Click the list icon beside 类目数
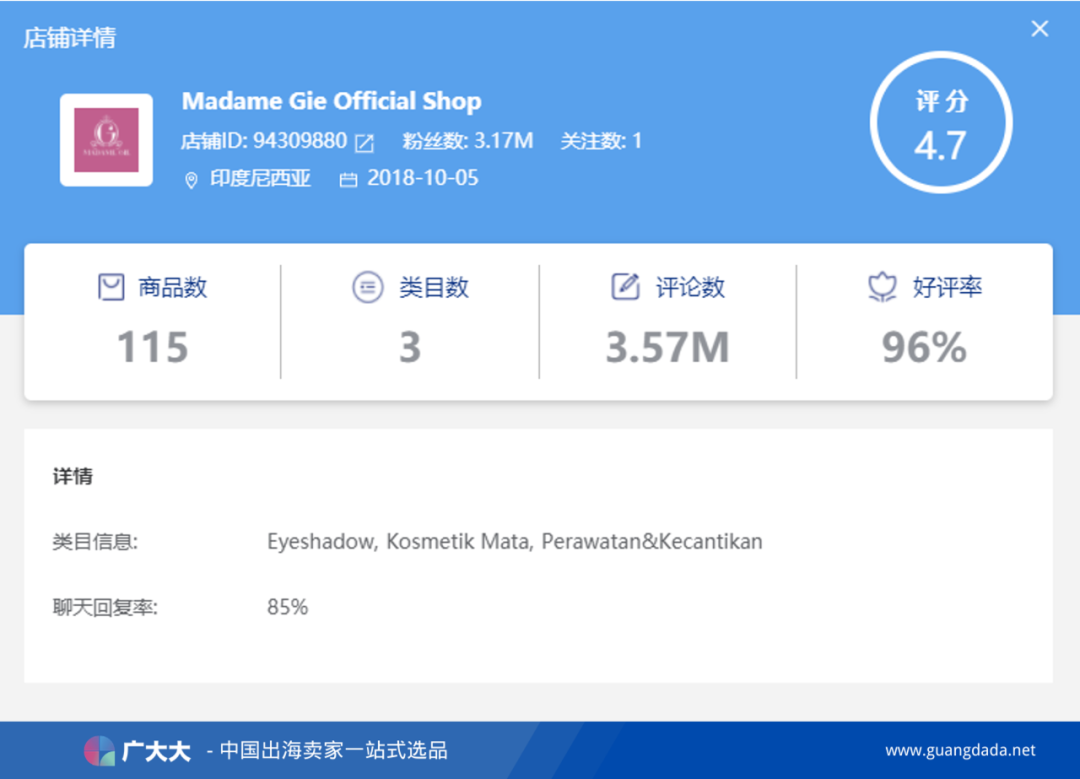This screenshot has height=779, width=1080. 368,287
